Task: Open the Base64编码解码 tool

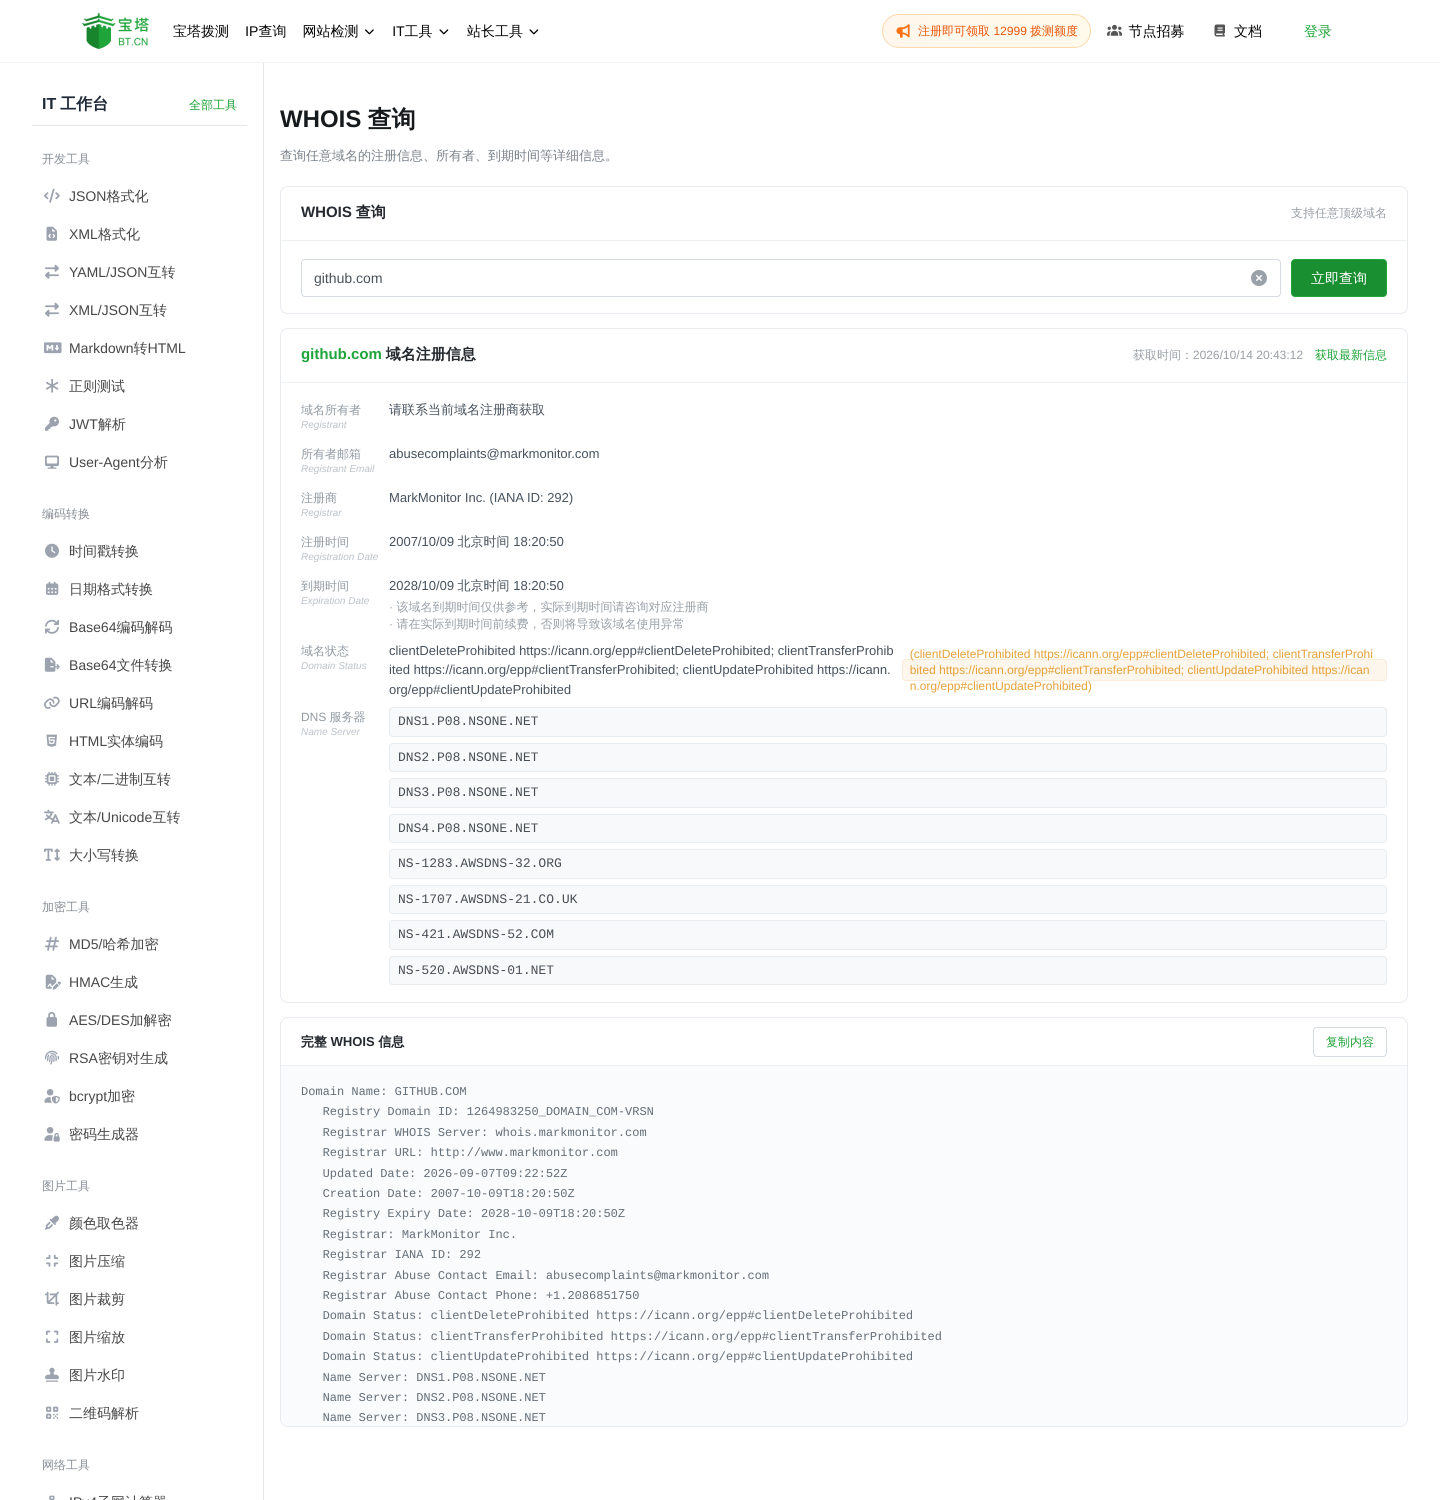Action: [x=121, y=627]
